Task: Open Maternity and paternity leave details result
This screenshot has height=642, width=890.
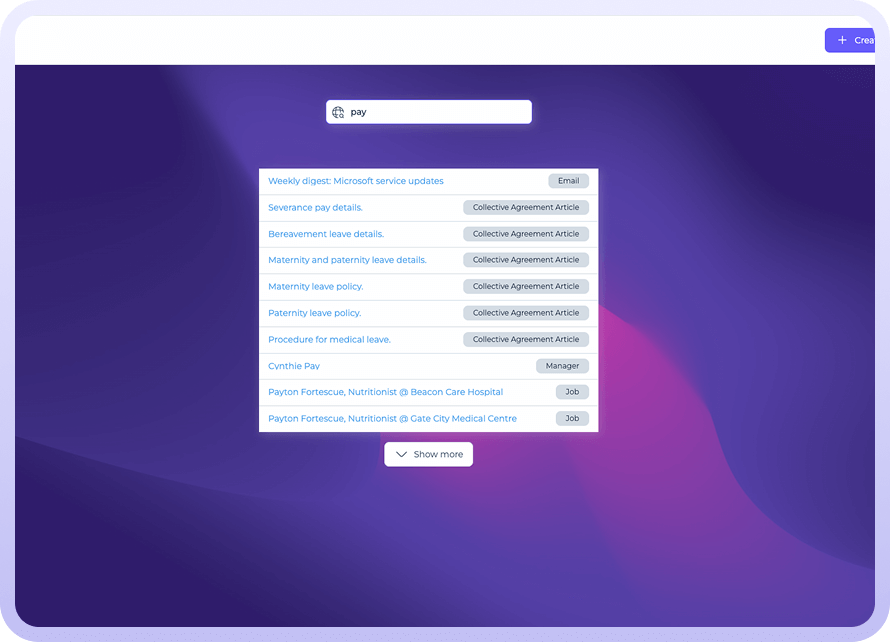Action: coord(347,260)
